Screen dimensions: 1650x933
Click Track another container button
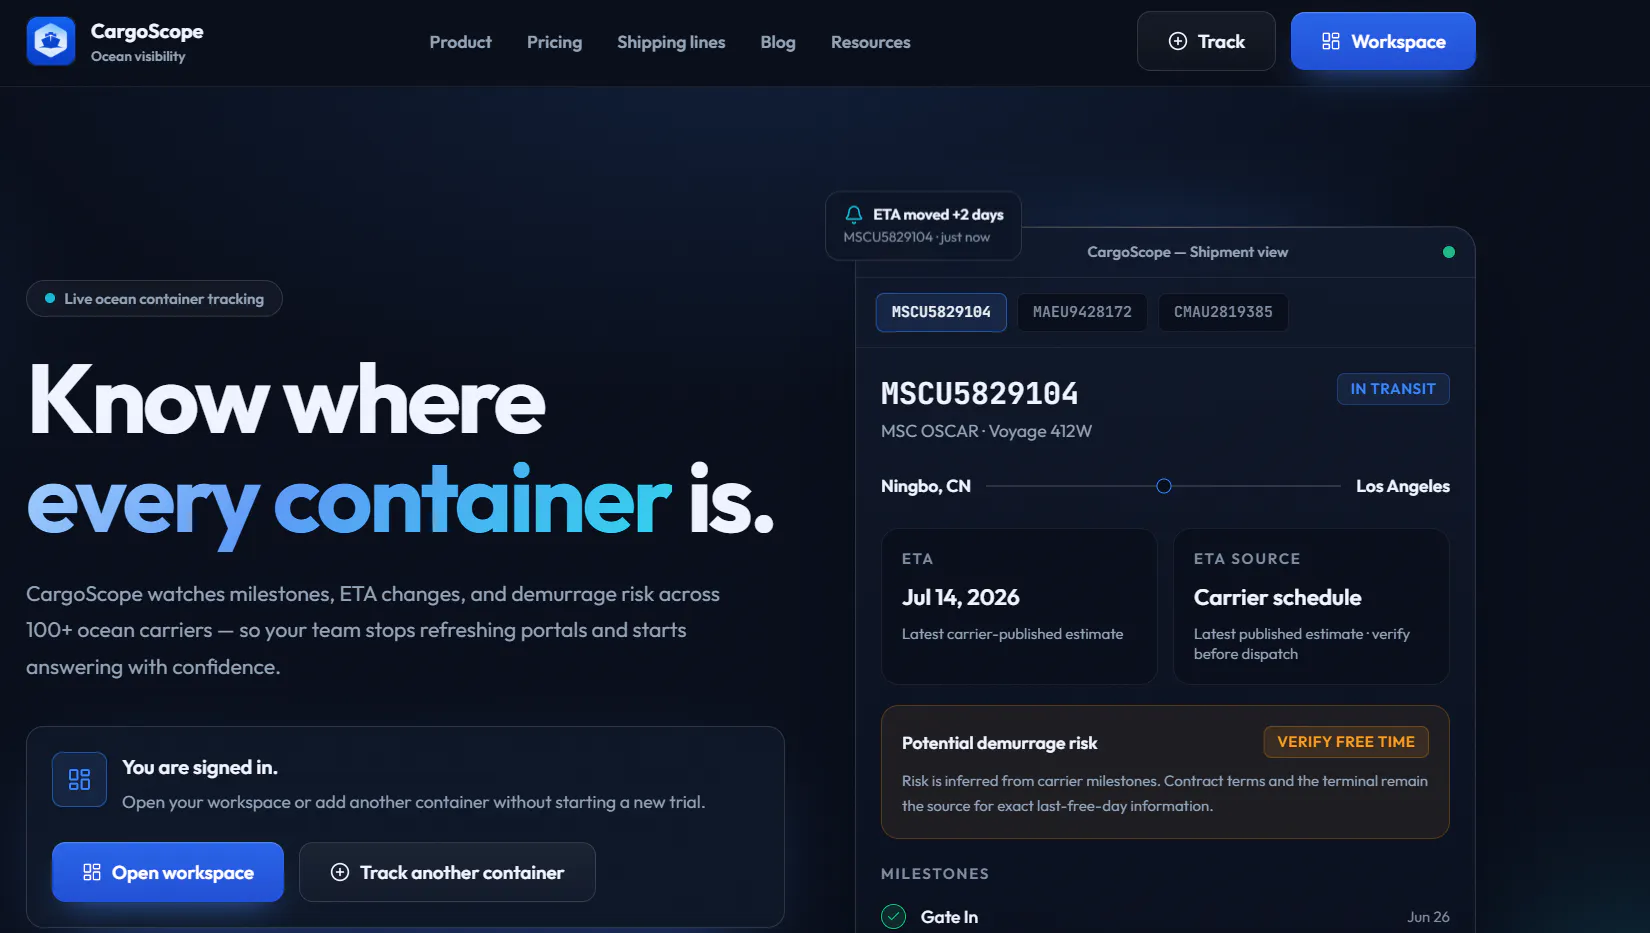tap(447, 872)
